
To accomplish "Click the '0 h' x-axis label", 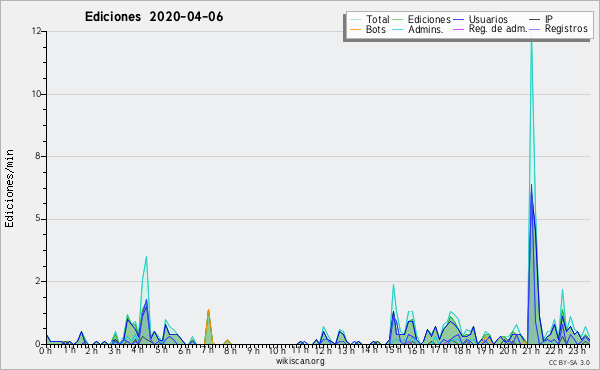I will click(46, 350).
